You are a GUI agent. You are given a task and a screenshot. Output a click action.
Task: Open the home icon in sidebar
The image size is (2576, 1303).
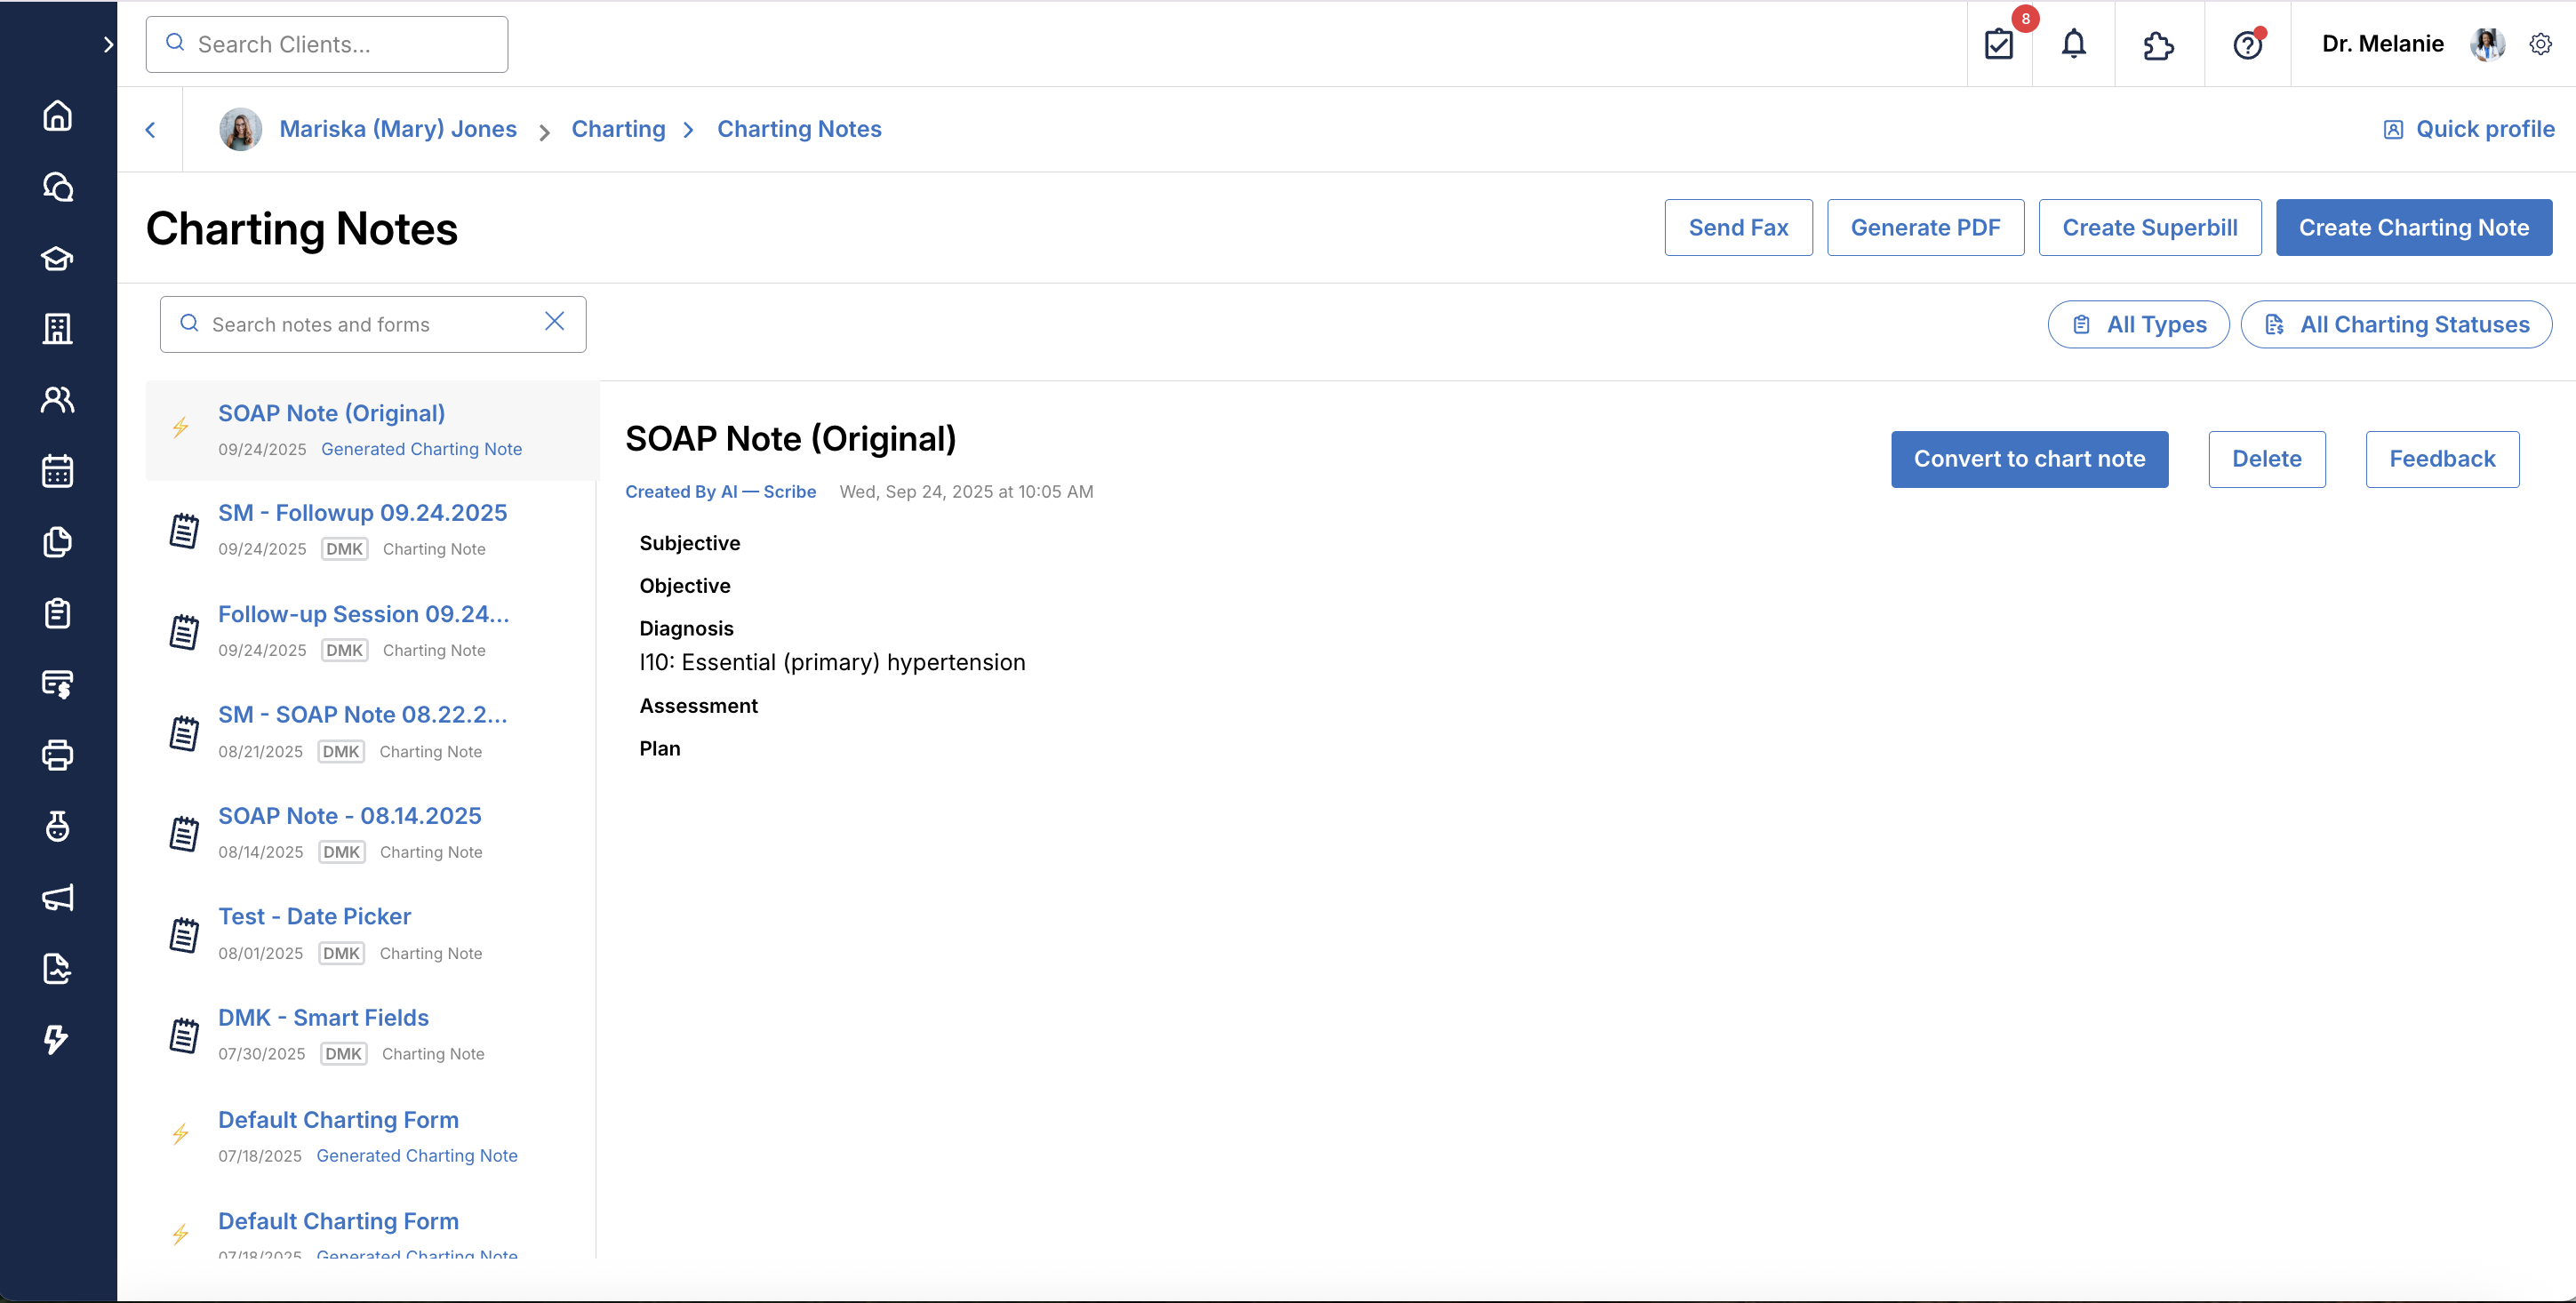click(57, 116)
